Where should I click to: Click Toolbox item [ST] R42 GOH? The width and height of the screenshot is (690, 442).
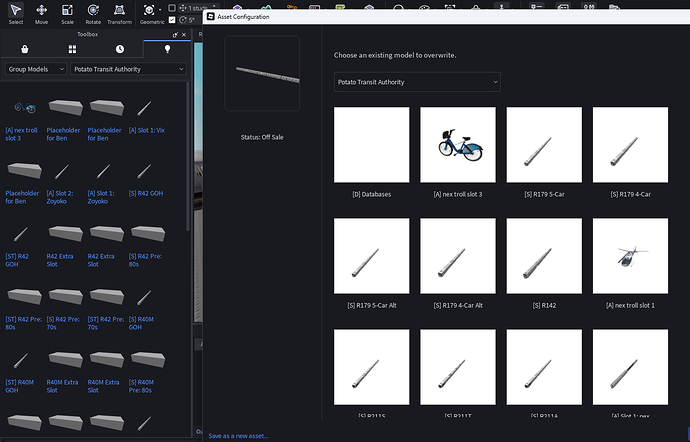pyautogui.click(x=20, y=247)
